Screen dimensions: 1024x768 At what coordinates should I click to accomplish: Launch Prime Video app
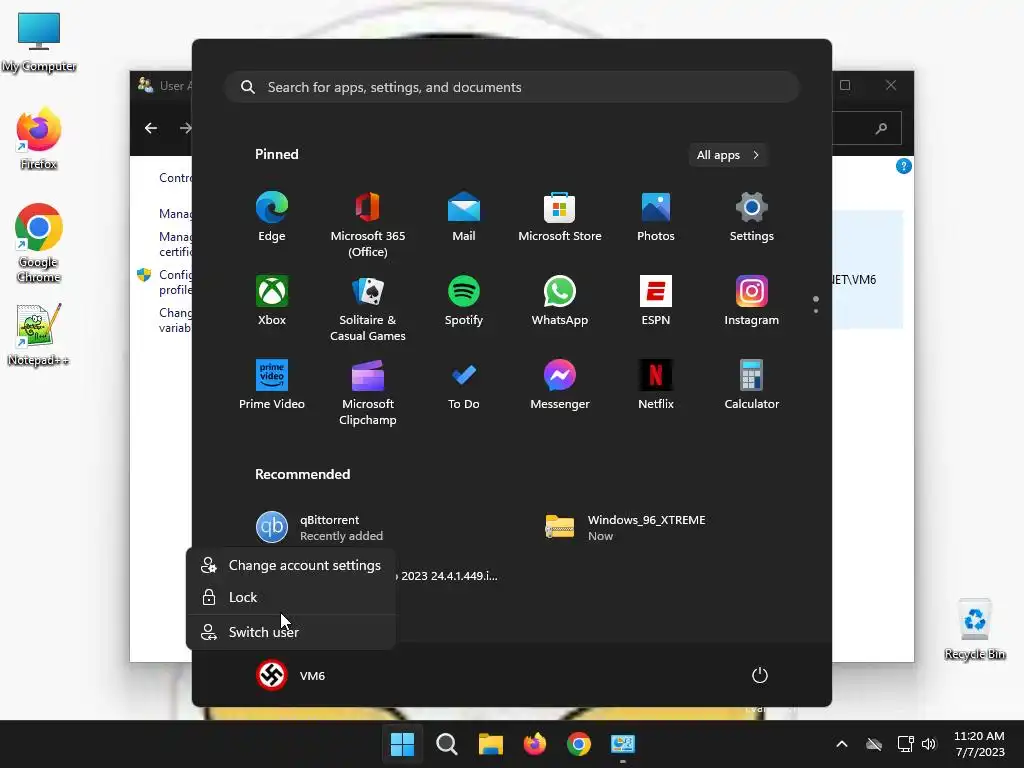tap(272, 385)
